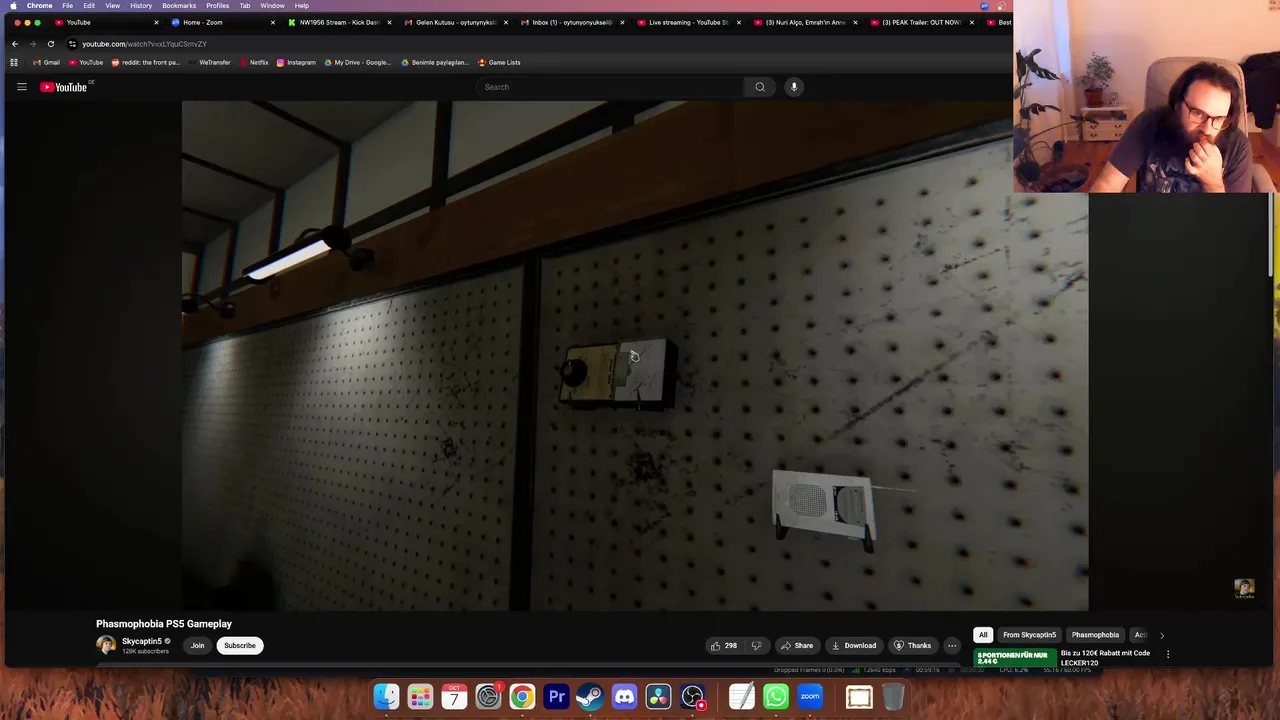Close the Home - Zoom tab
1280x720 pixels.
[x=273, y=22]
